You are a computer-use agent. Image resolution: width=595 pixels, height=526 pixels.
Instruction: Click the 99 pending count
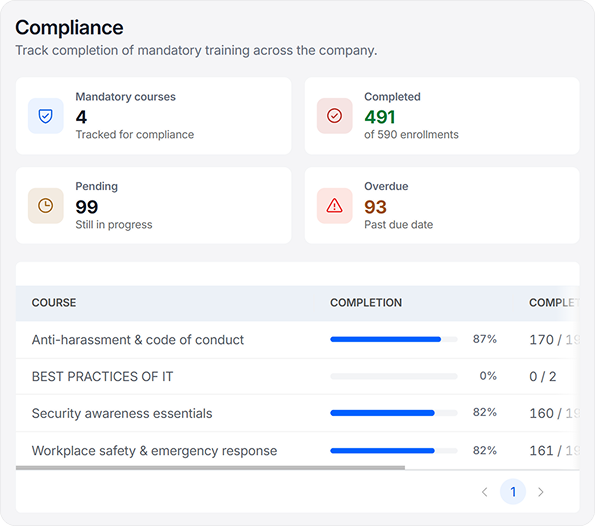[x=87, y=207]
